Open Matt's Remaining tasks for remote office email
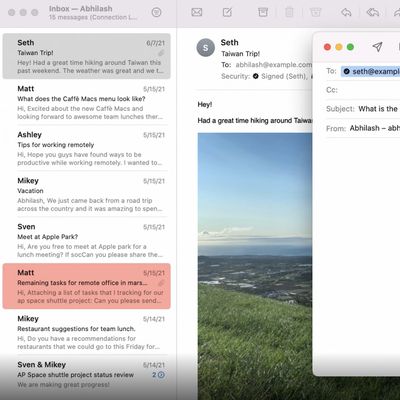The height and width of the screenshot is (400, 400). (x=87, y=286)
